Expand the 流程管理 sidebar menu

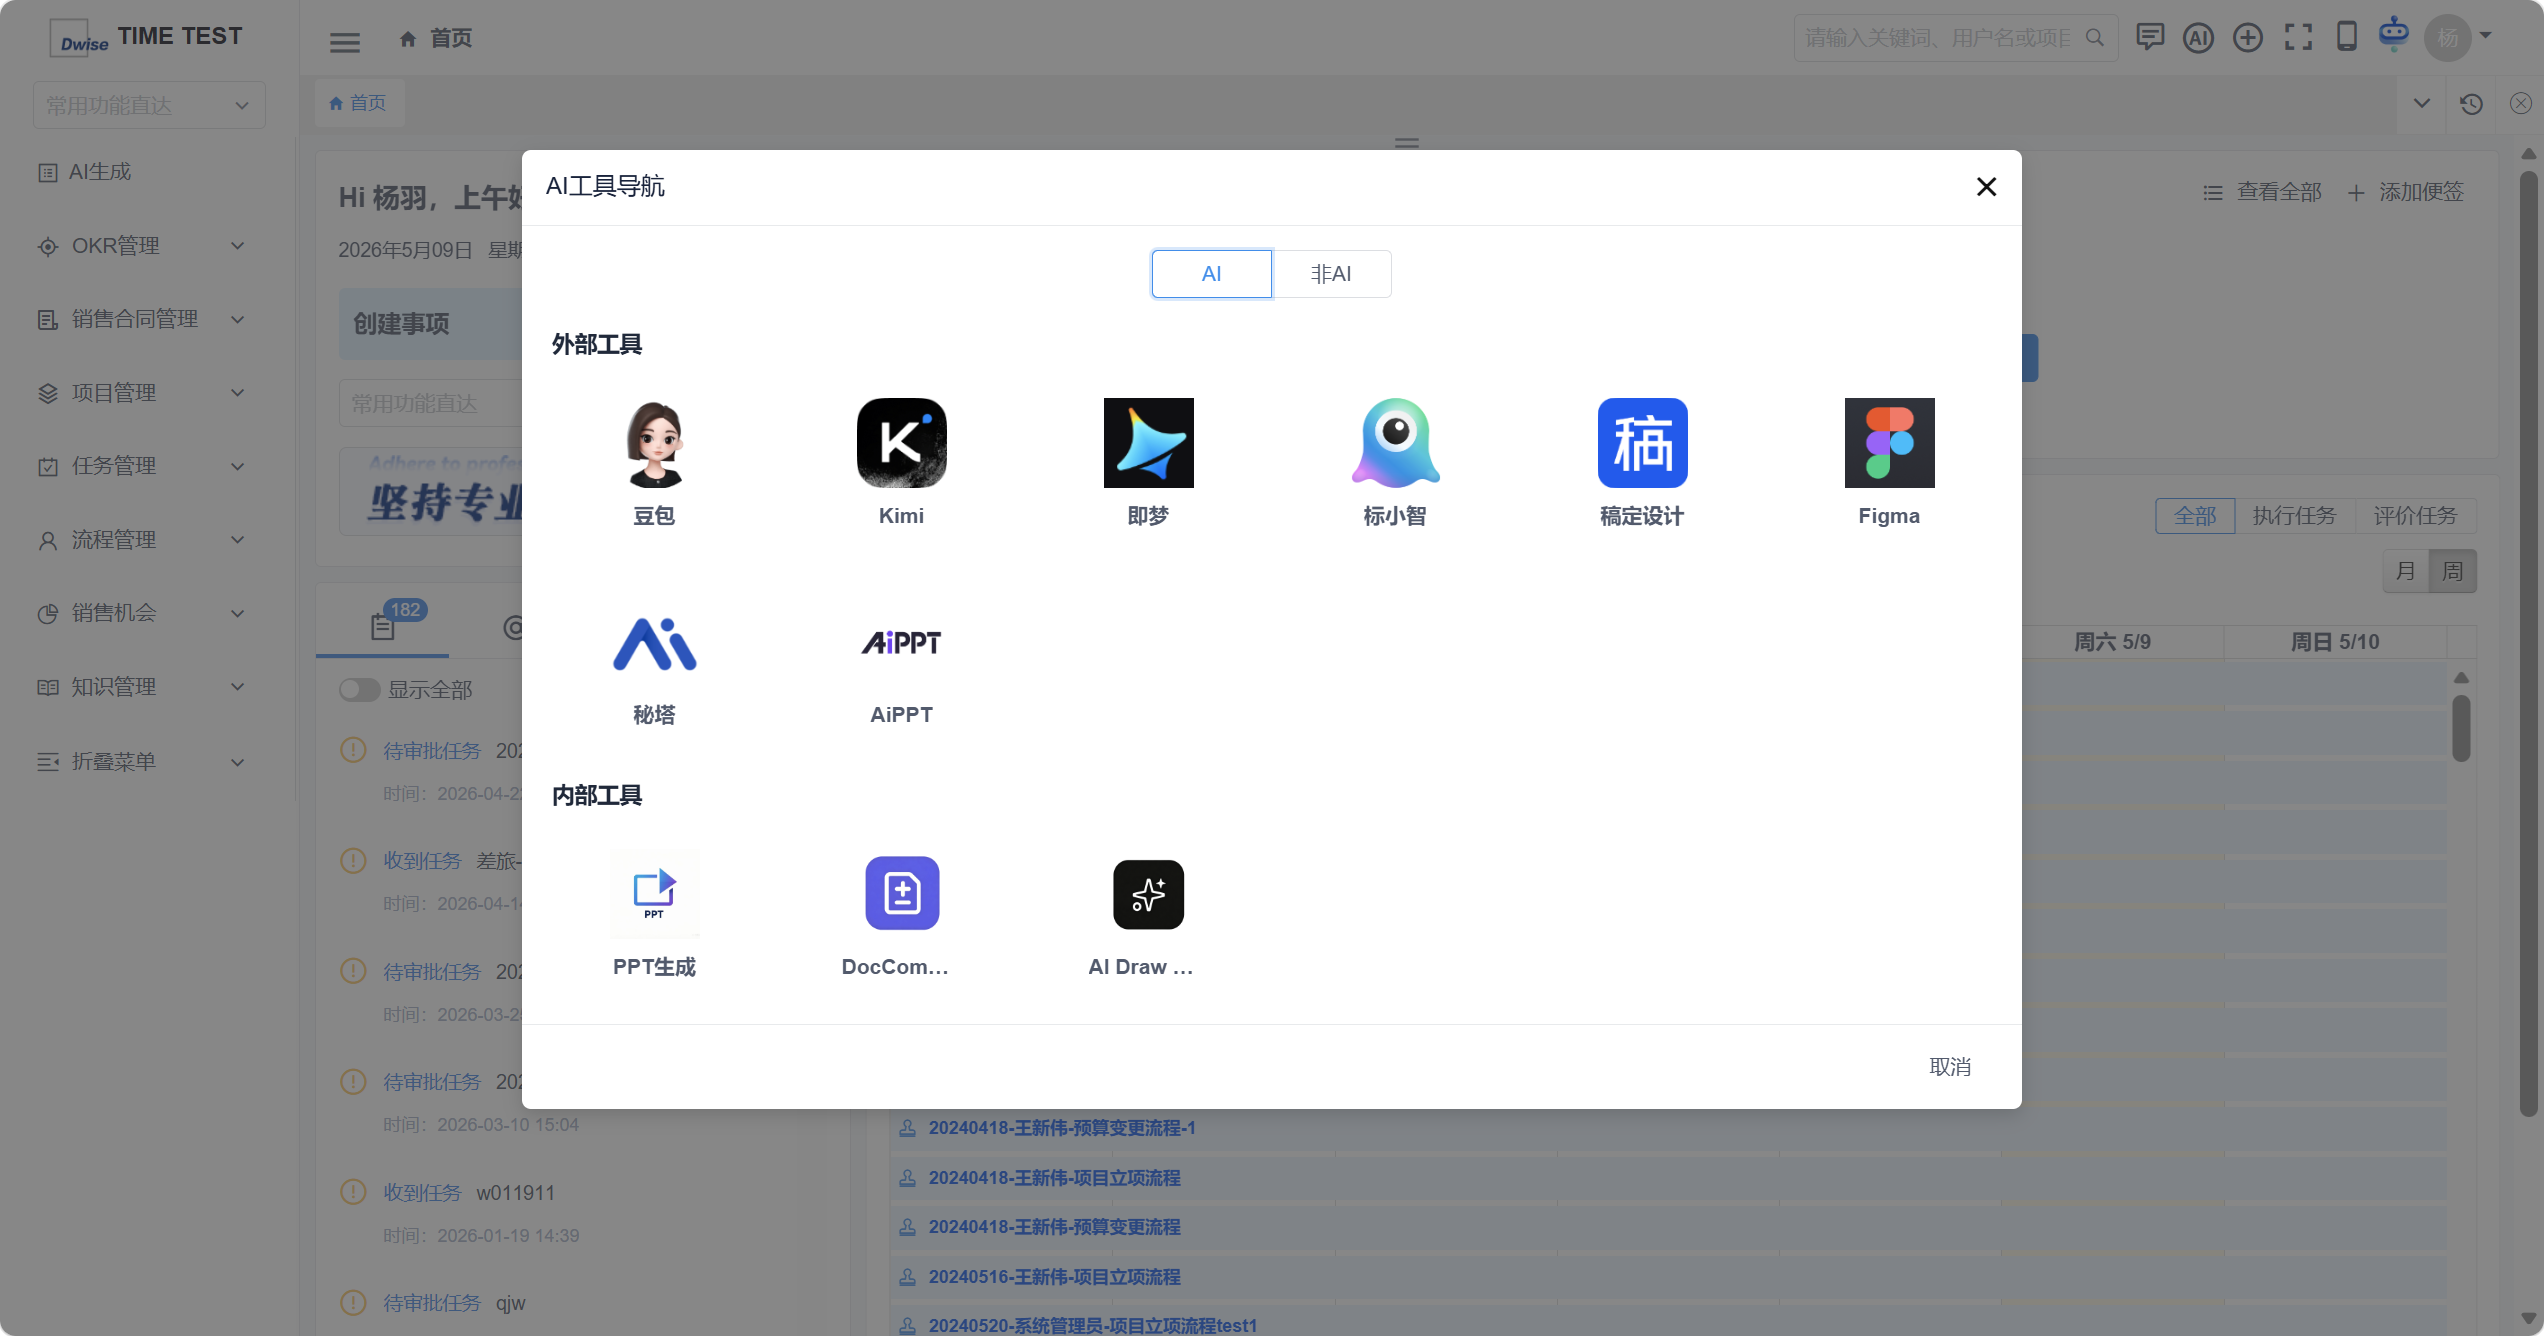click(x=140, y=540)
